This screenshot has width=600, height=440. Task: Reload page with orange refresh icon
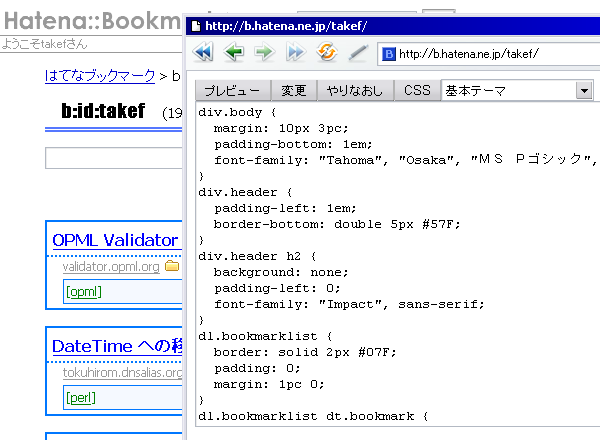point(327,52)
